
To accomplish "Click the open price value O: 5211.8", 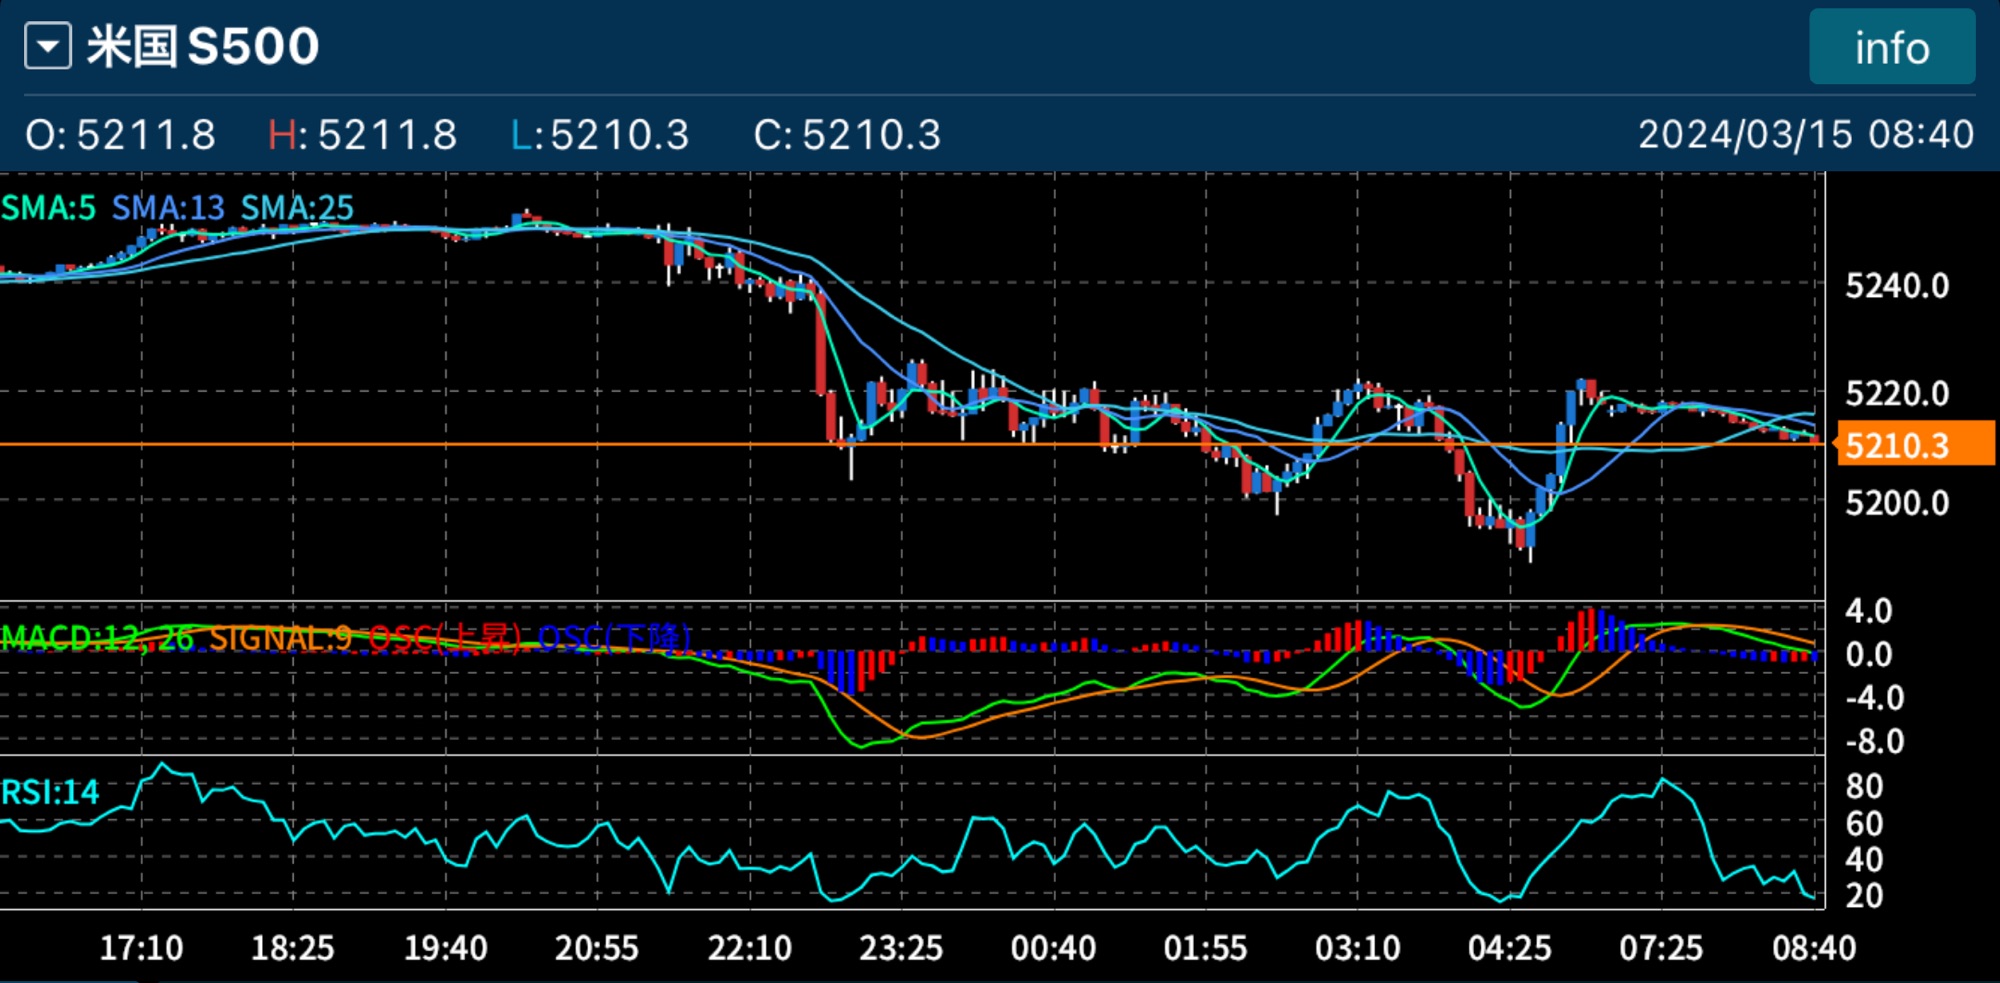I will click(x=120, y=135).
